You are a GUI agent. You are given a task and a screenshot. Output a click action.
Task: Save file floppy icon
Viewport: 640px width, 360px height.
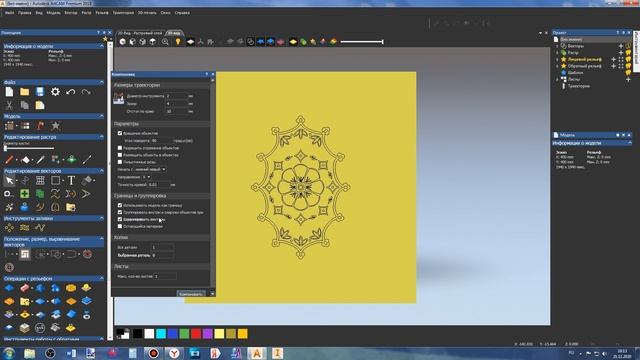40,92
